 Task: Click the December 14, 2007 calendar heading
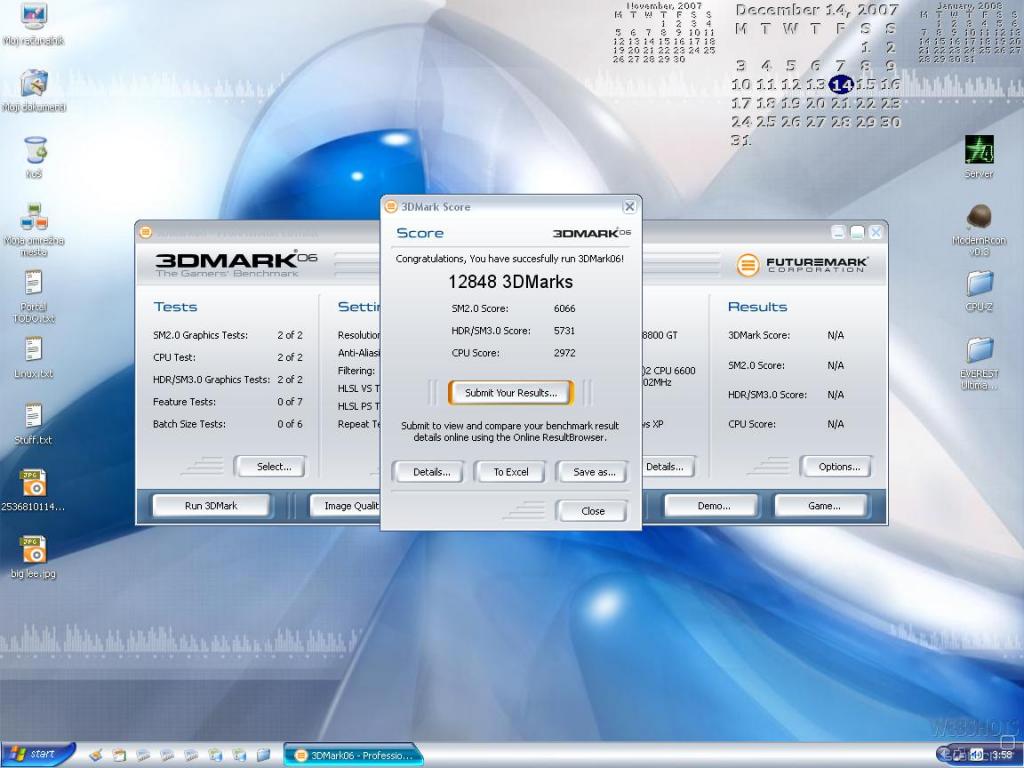tap(817, 10)
